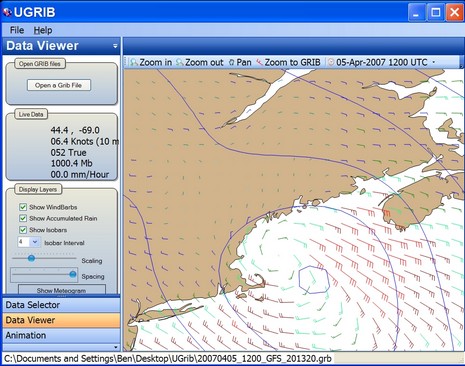The image size is (465, 366).
Task: Select the Zoom in tool
Action: tap(151, 62)
